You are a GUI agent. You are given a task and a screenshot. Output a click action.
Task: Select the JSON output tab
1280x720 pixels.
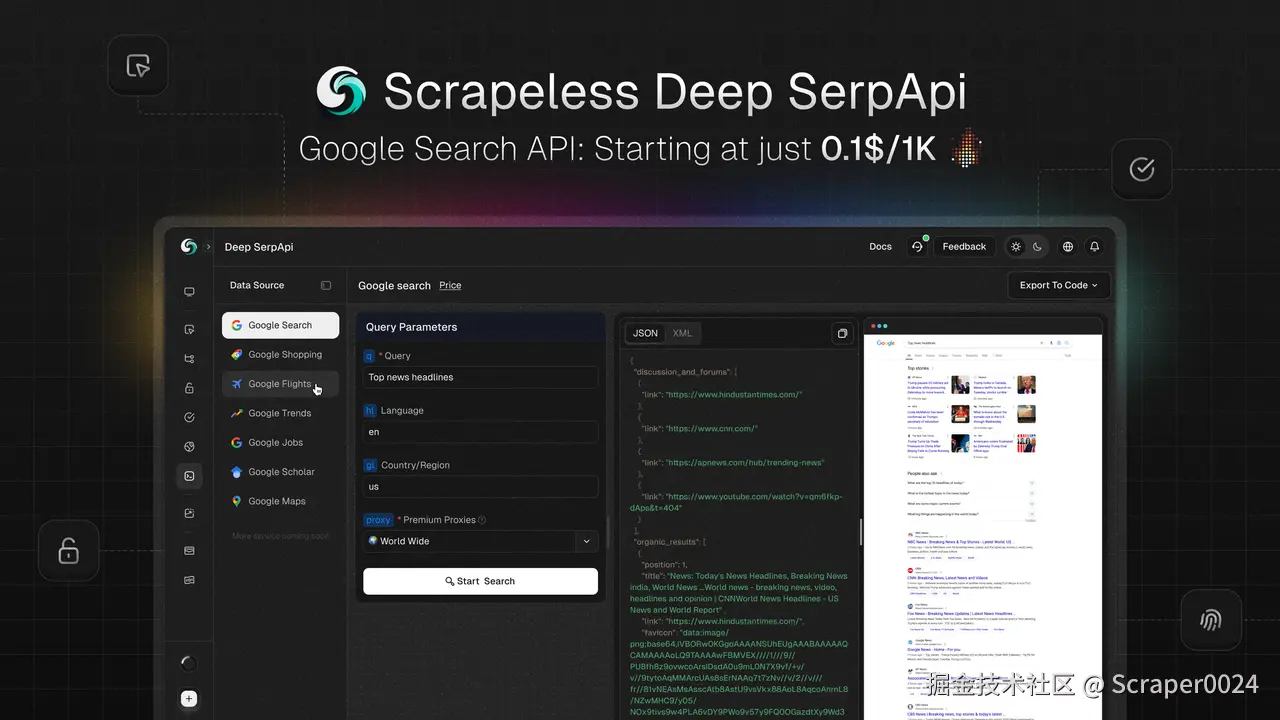645,333
